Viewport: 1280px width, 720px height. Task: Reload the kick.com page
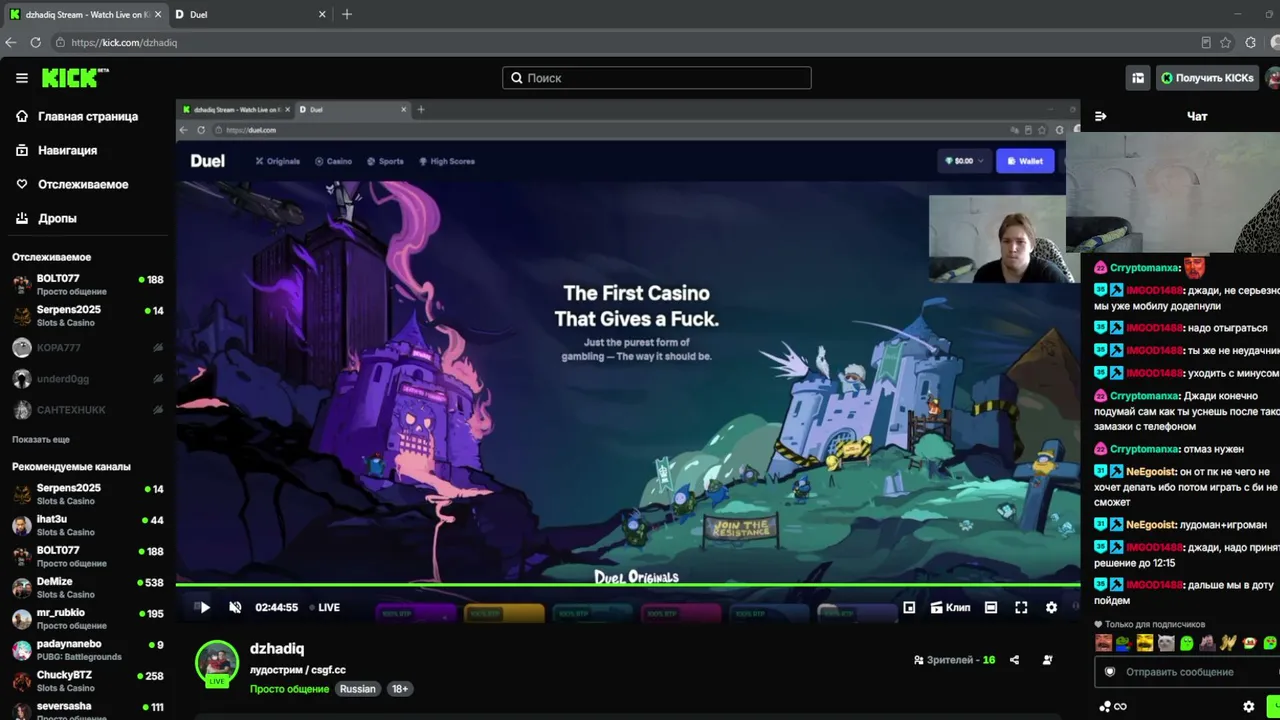tap(36, 43)
